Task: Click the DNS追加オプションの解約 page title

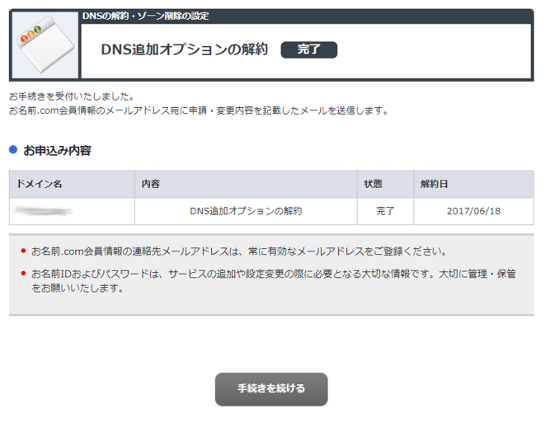Action: [x=185, y=49]
